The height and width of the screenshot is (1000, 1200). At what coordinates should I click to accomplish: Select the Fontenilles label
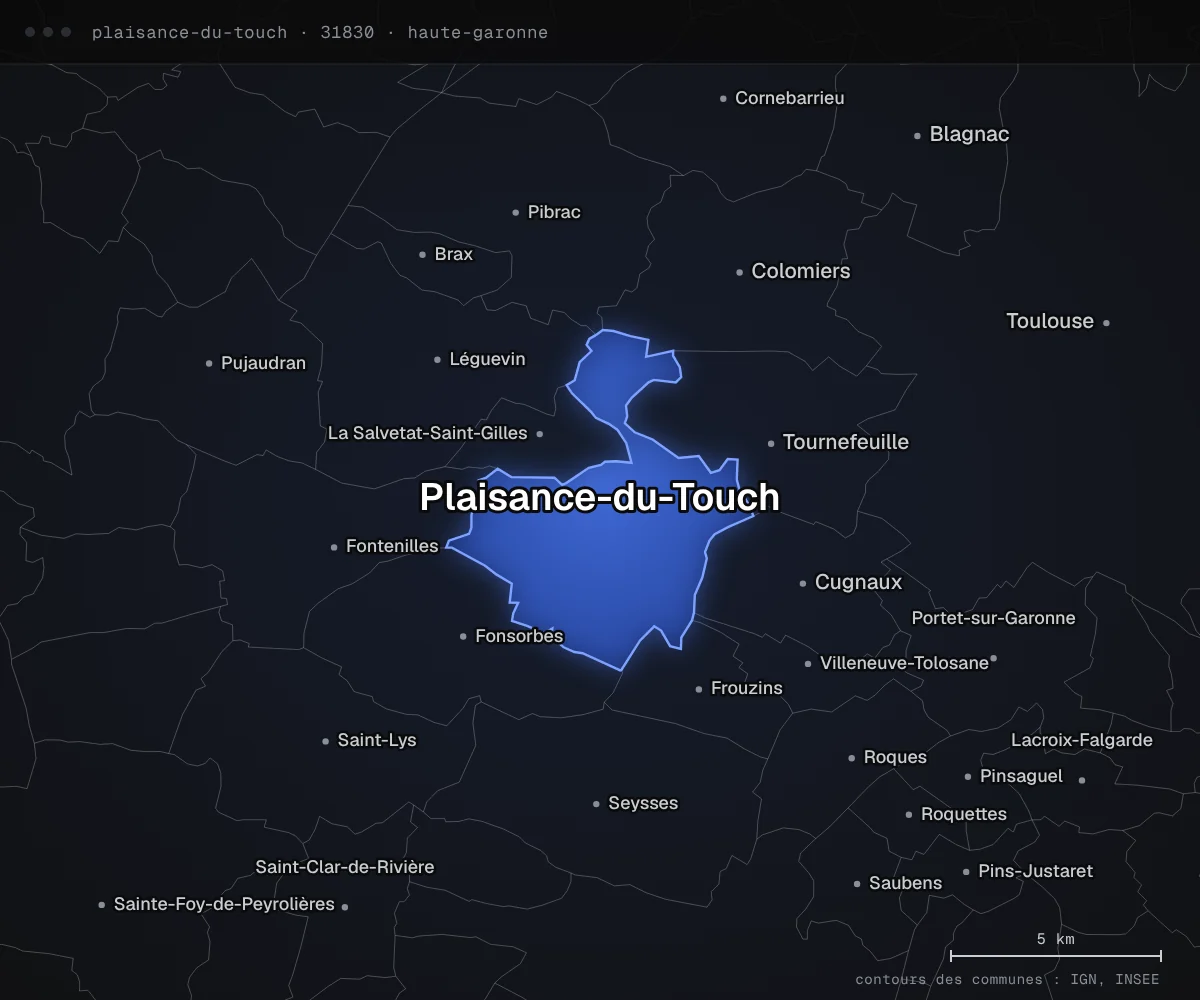click(x=392, y=546)
